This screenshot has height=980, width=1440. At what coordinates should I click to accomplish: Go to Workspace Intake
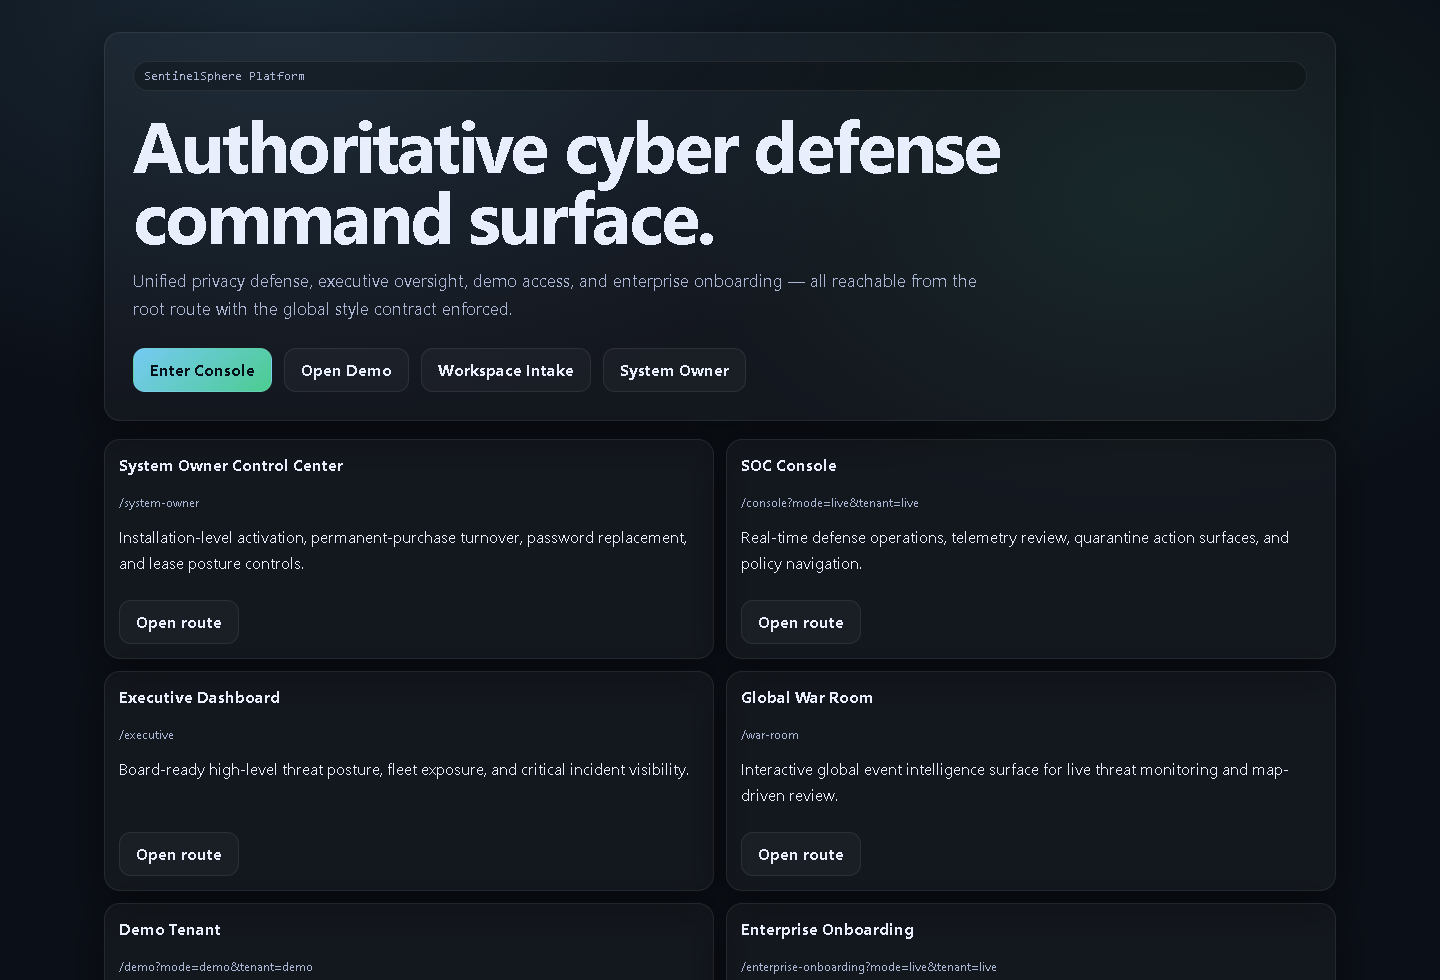(506, 370)
